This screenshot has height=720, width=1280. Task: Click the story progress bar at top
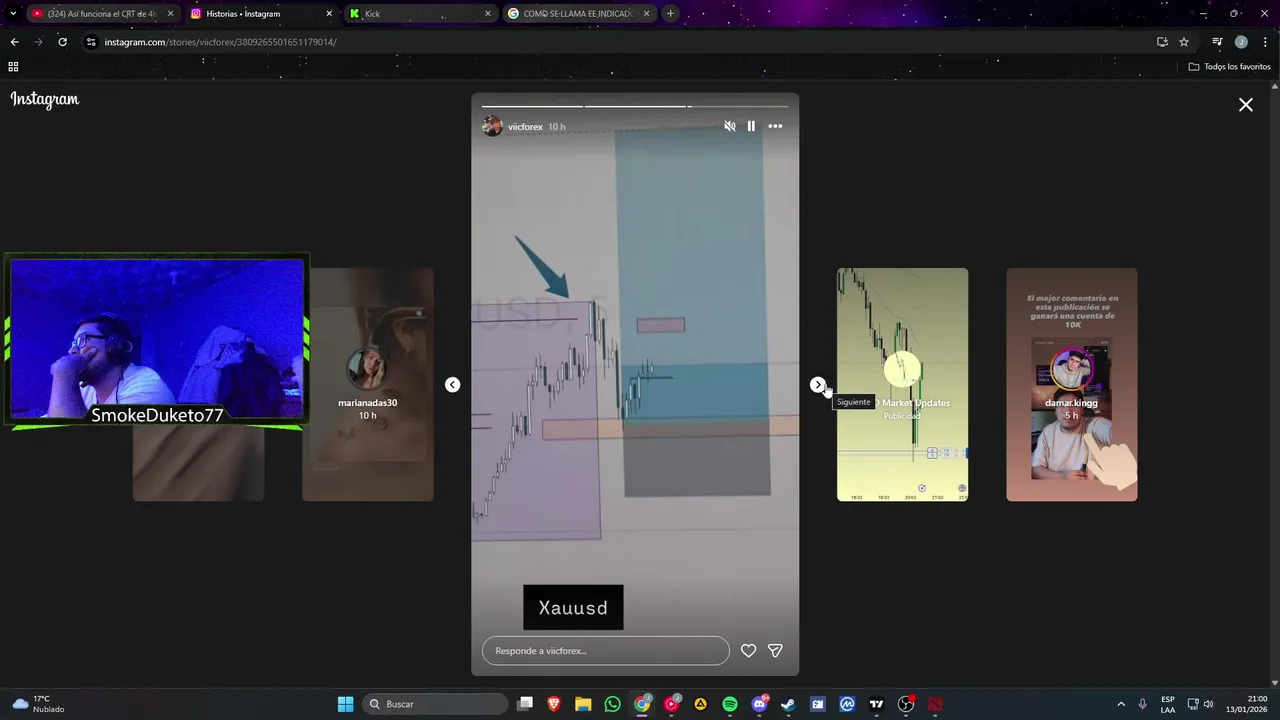pyautogui.click(x=635, y=105)
